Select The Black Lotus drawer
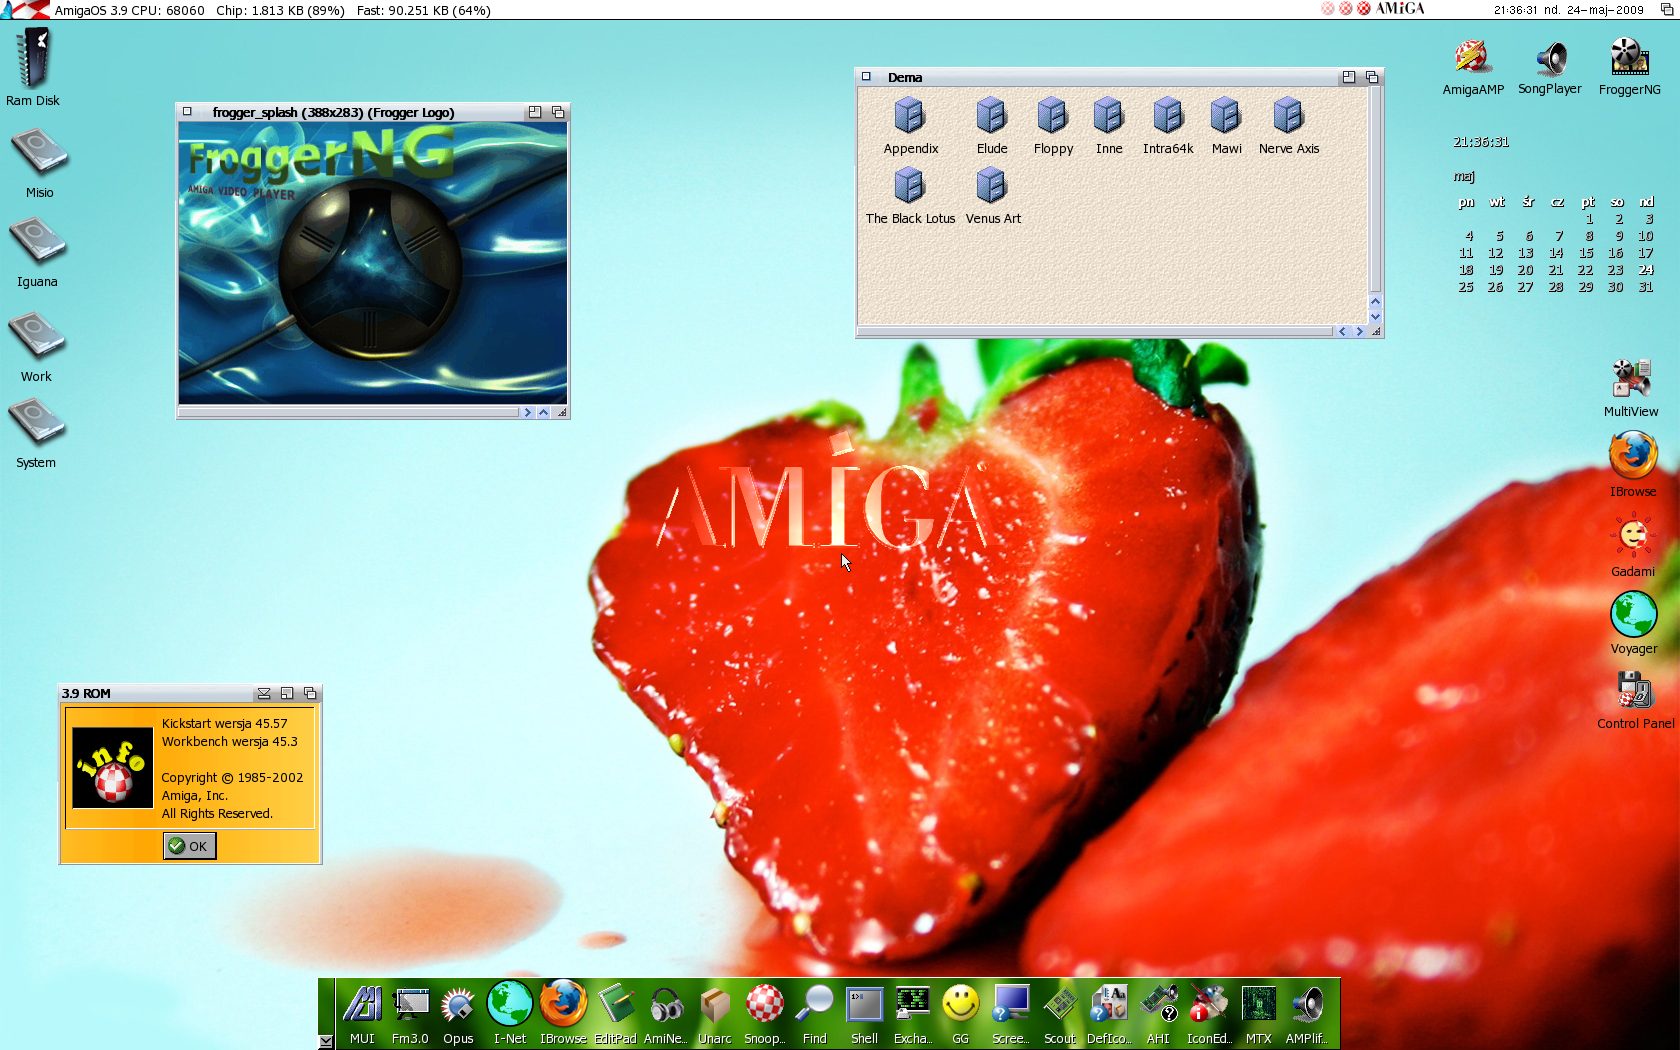 point(910,195)
